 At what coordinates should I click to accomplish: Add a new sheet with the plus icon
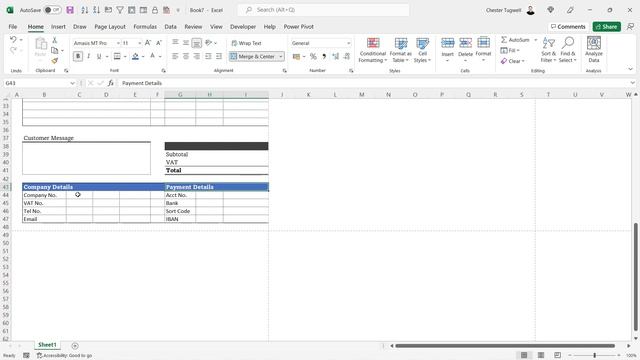click(x=75, y=346)
